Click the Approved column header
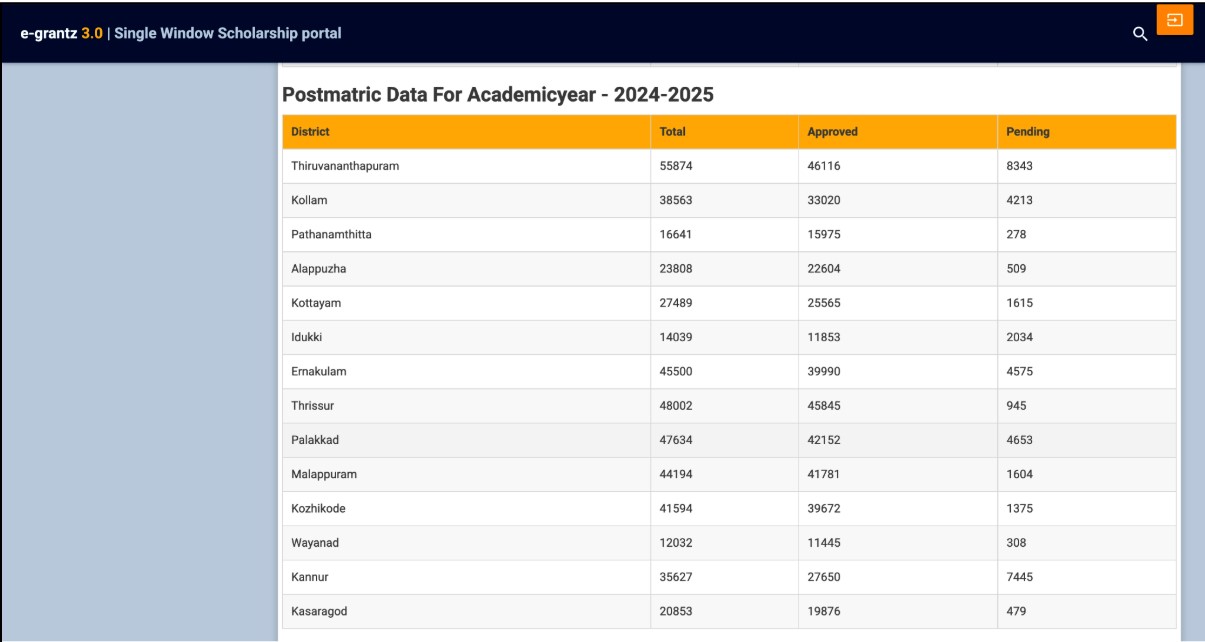The image size is (1205, 642). click(x=898, y=132)
